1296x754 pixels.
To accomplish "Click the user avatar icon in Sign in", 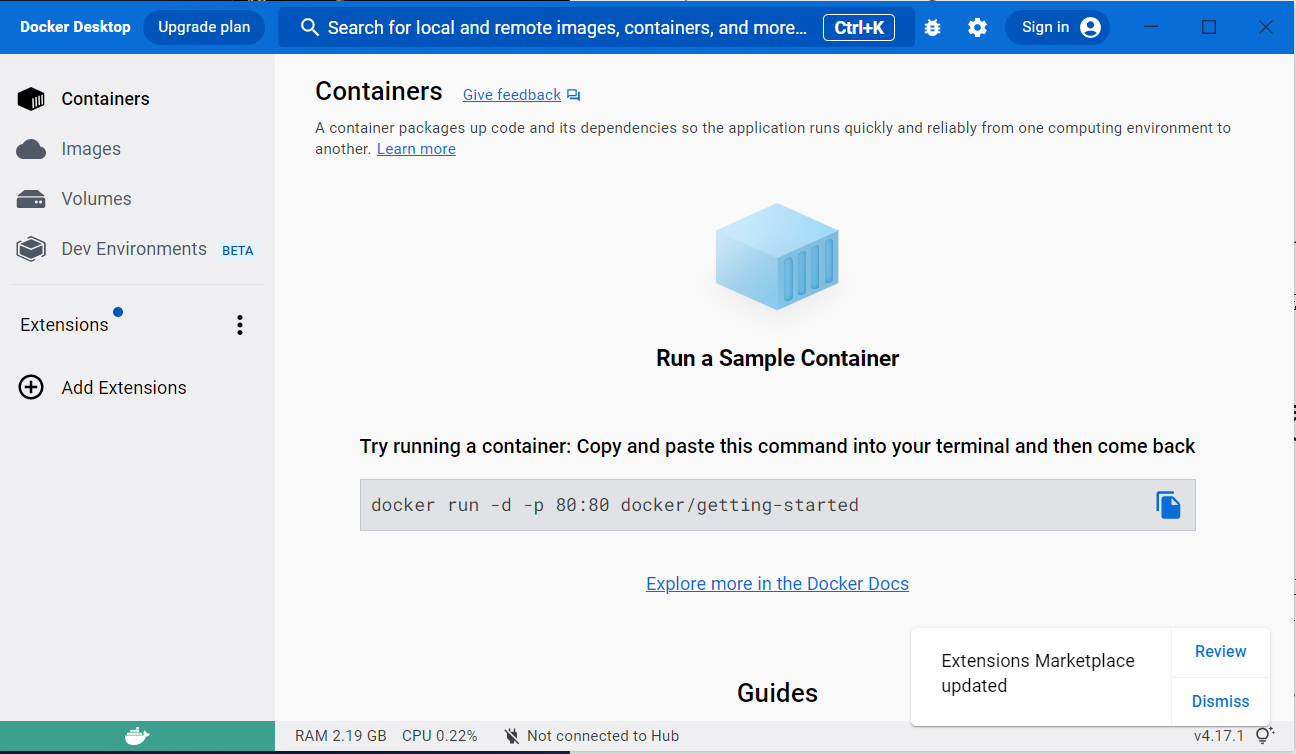I will [x=1090, y=27].
